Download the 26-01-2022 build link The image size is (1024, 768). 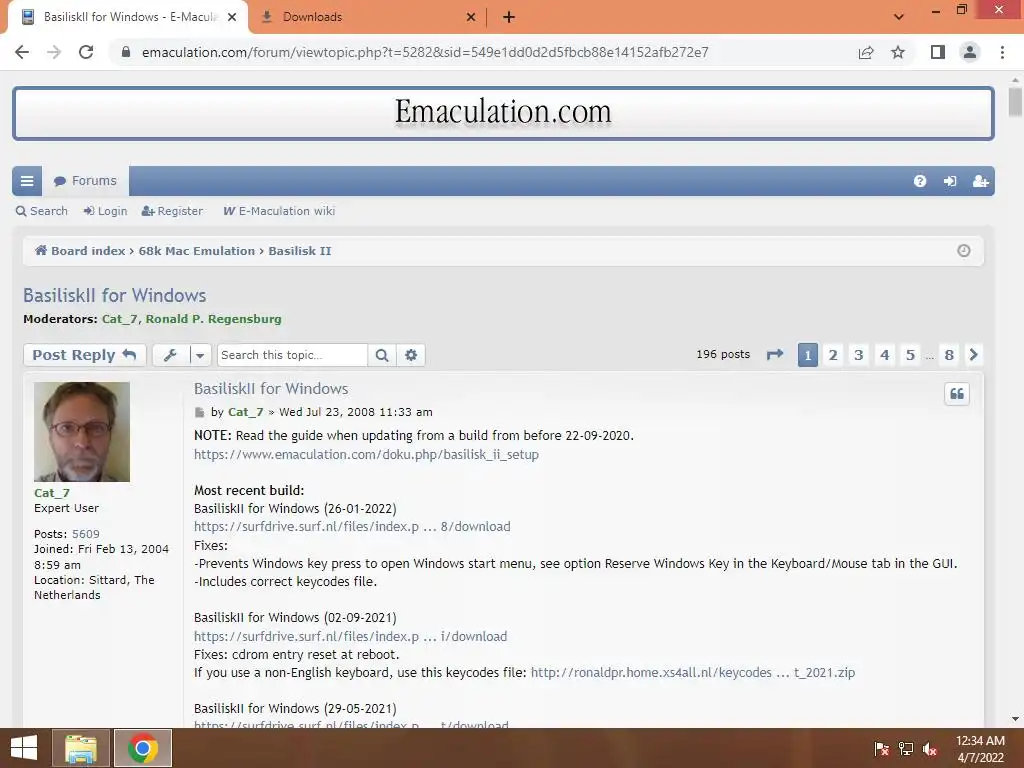click(352, 526)
